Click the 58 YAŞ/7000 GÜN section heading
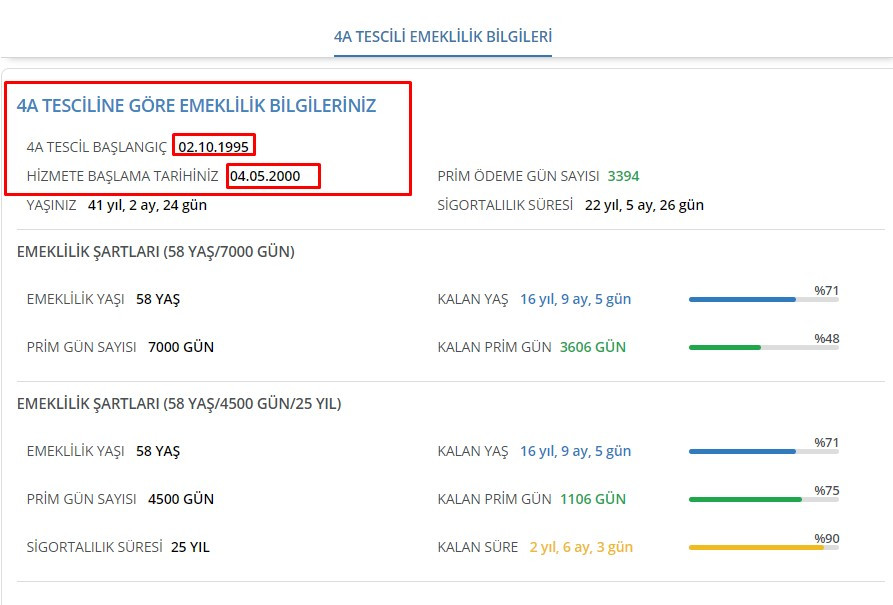 (156, 252)
